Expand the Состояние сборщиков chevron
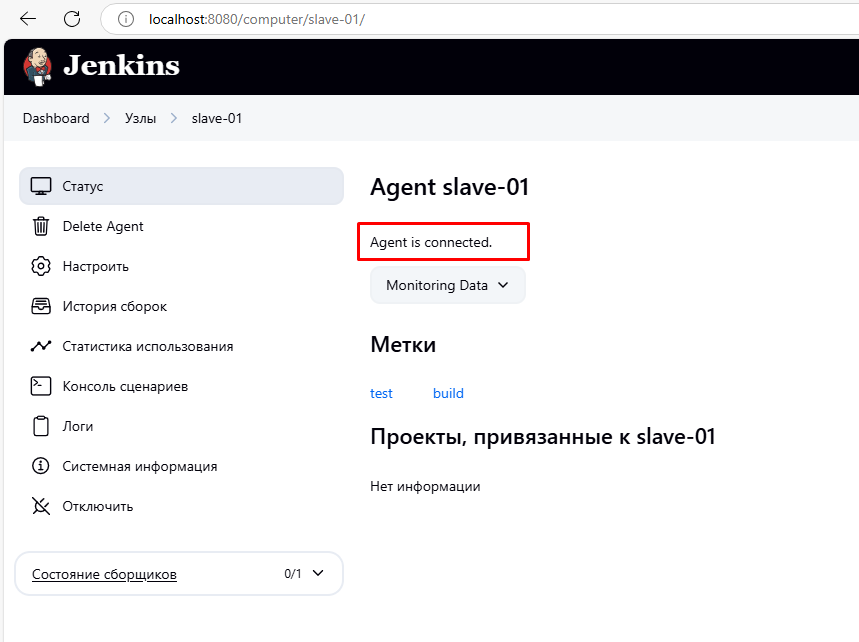Image resolution: width=859 pixels, height=642 pixels. 318,574
